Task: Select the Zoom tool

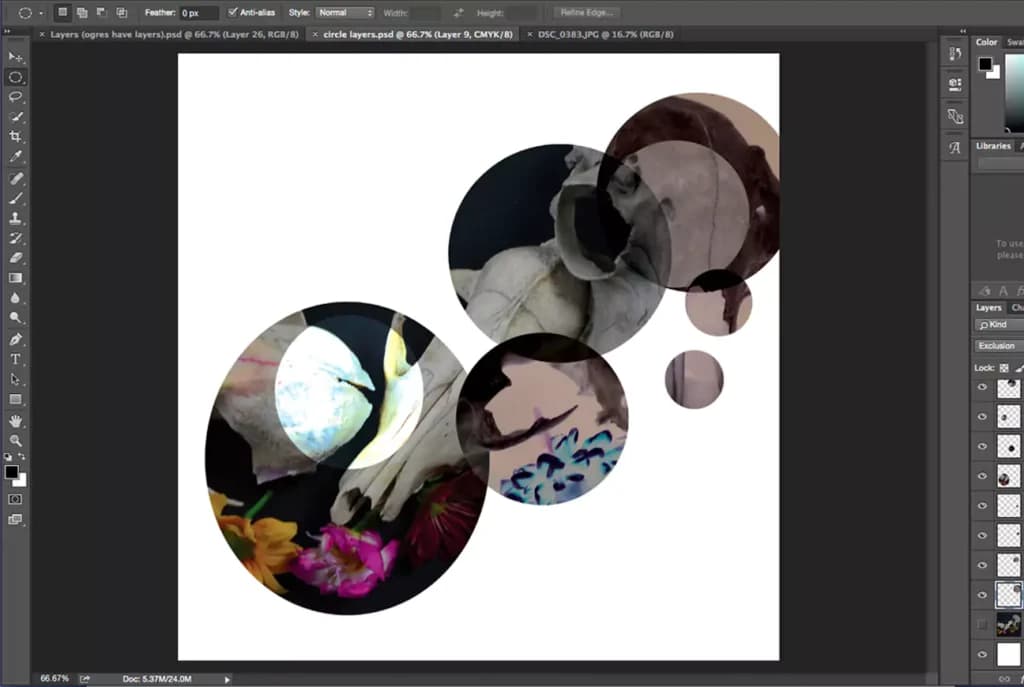Action: 16,441
